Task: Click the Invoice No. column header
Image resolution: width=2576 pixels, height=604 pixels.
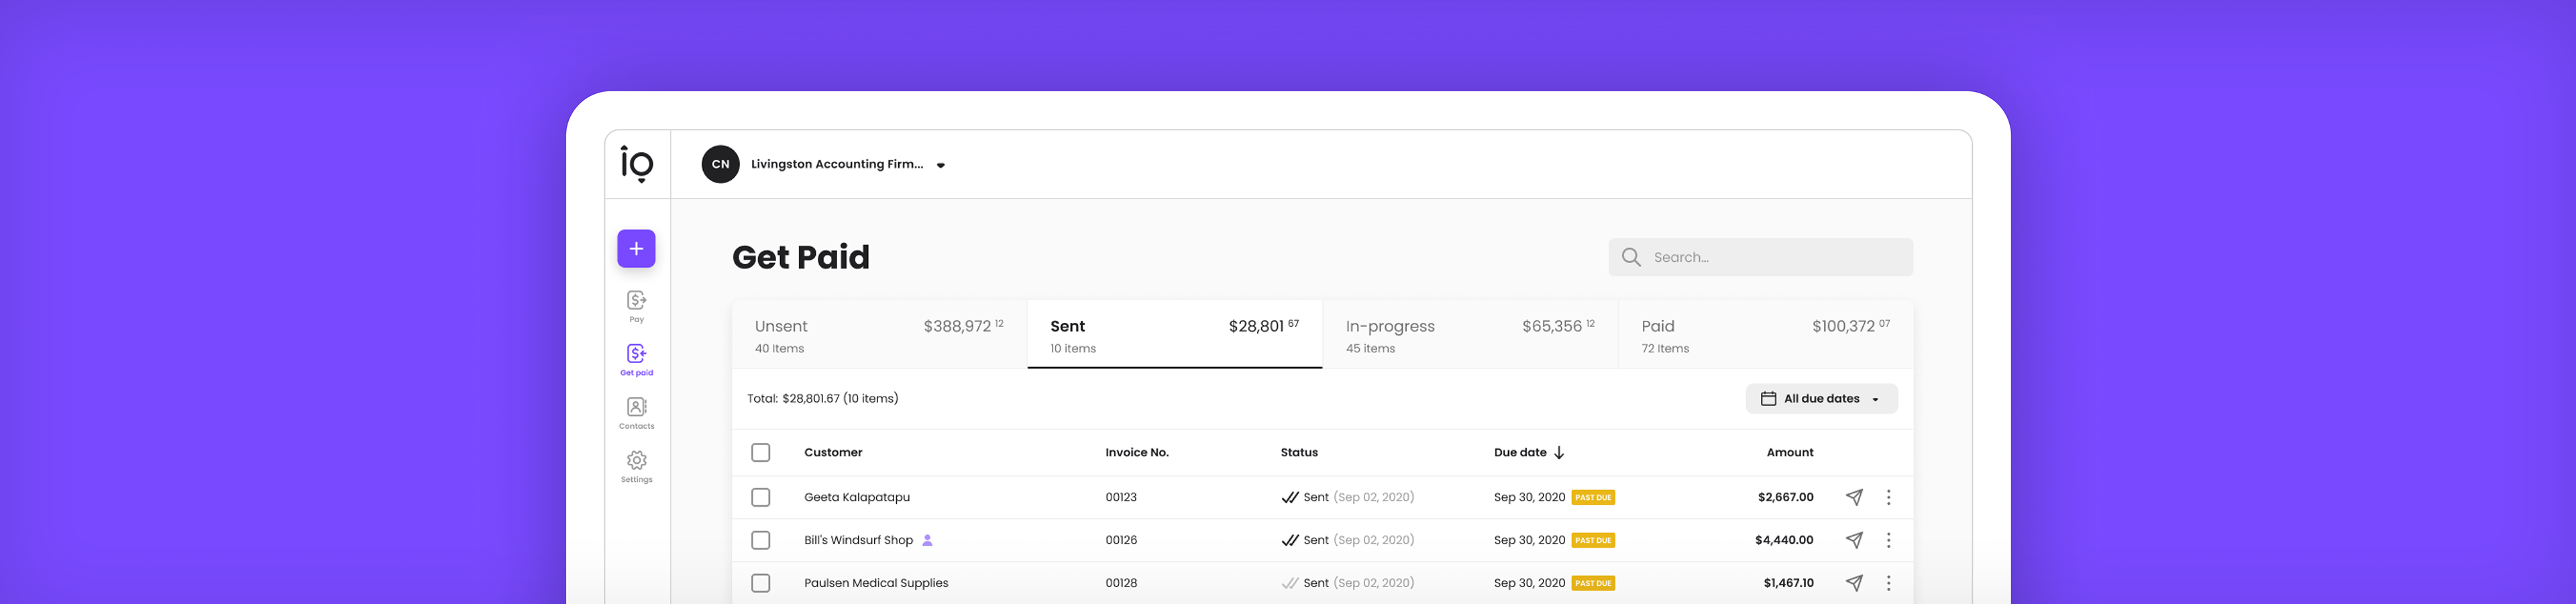Action: pos(1137,453)
